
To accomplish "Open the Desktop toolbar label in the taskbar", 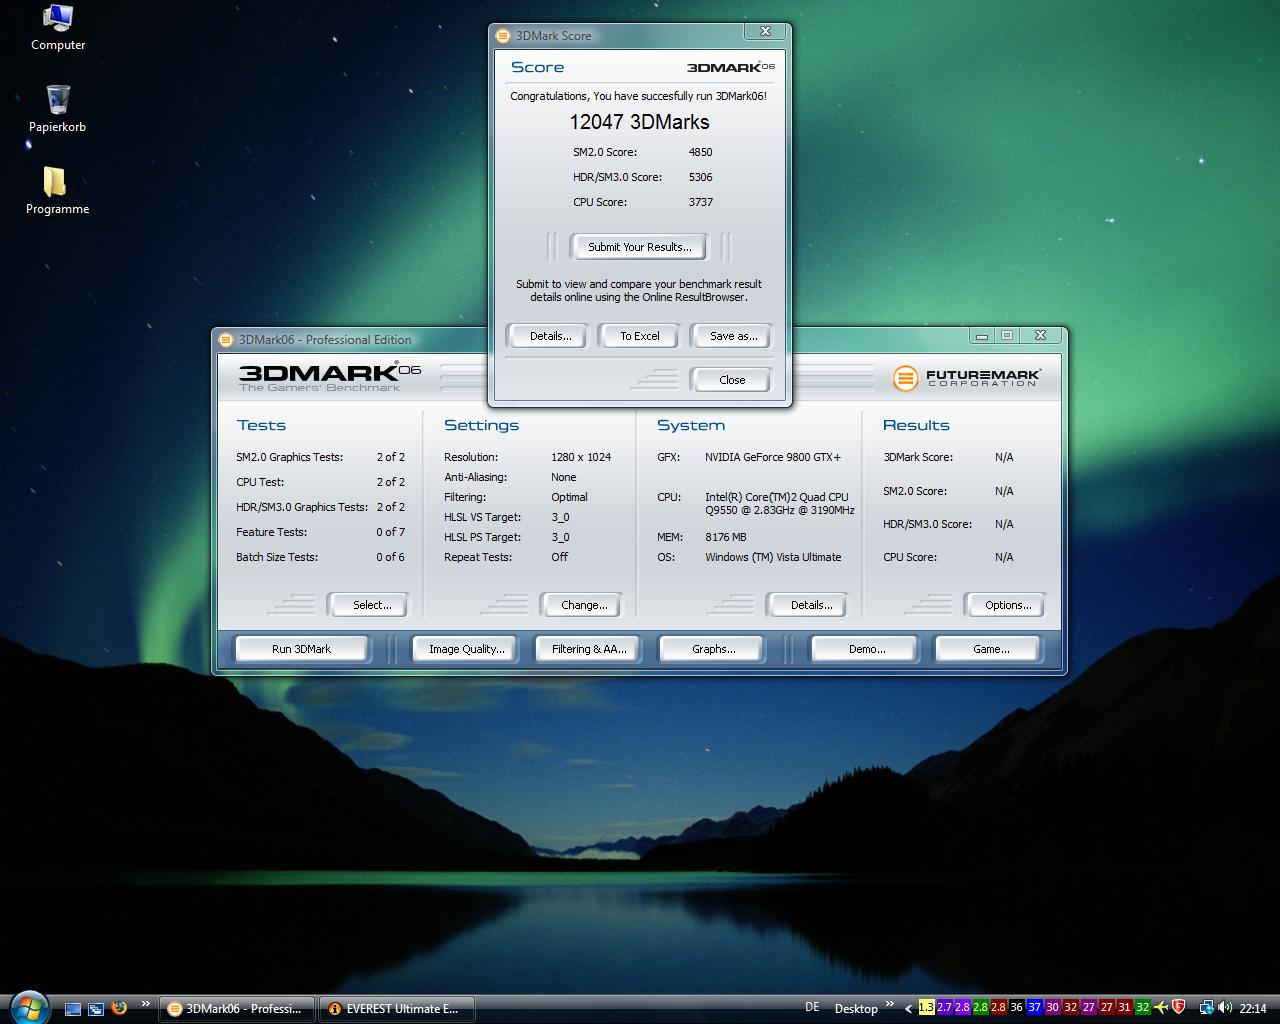I will [856, 1009].
